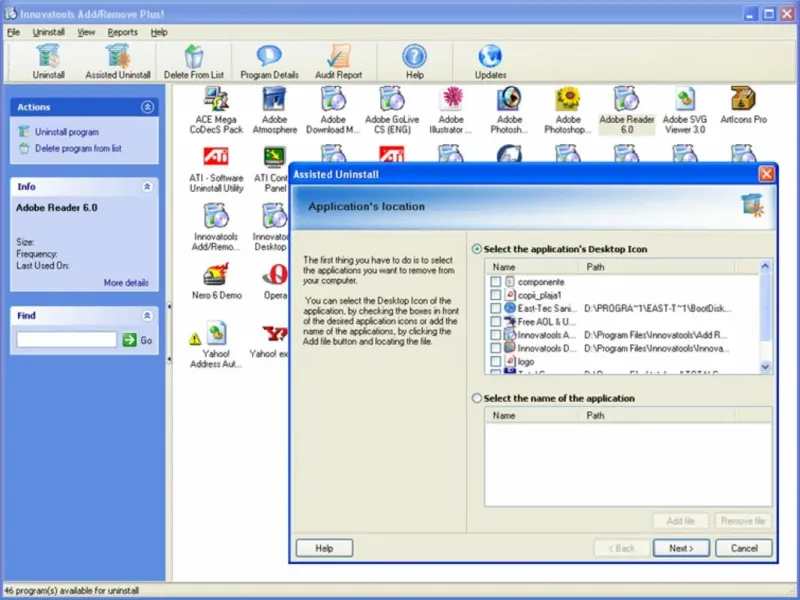Viewport: 800px width, 600px height.
Task: Select Adobe Reader 6.0 program icon
Action: click(x=627, y=110)
